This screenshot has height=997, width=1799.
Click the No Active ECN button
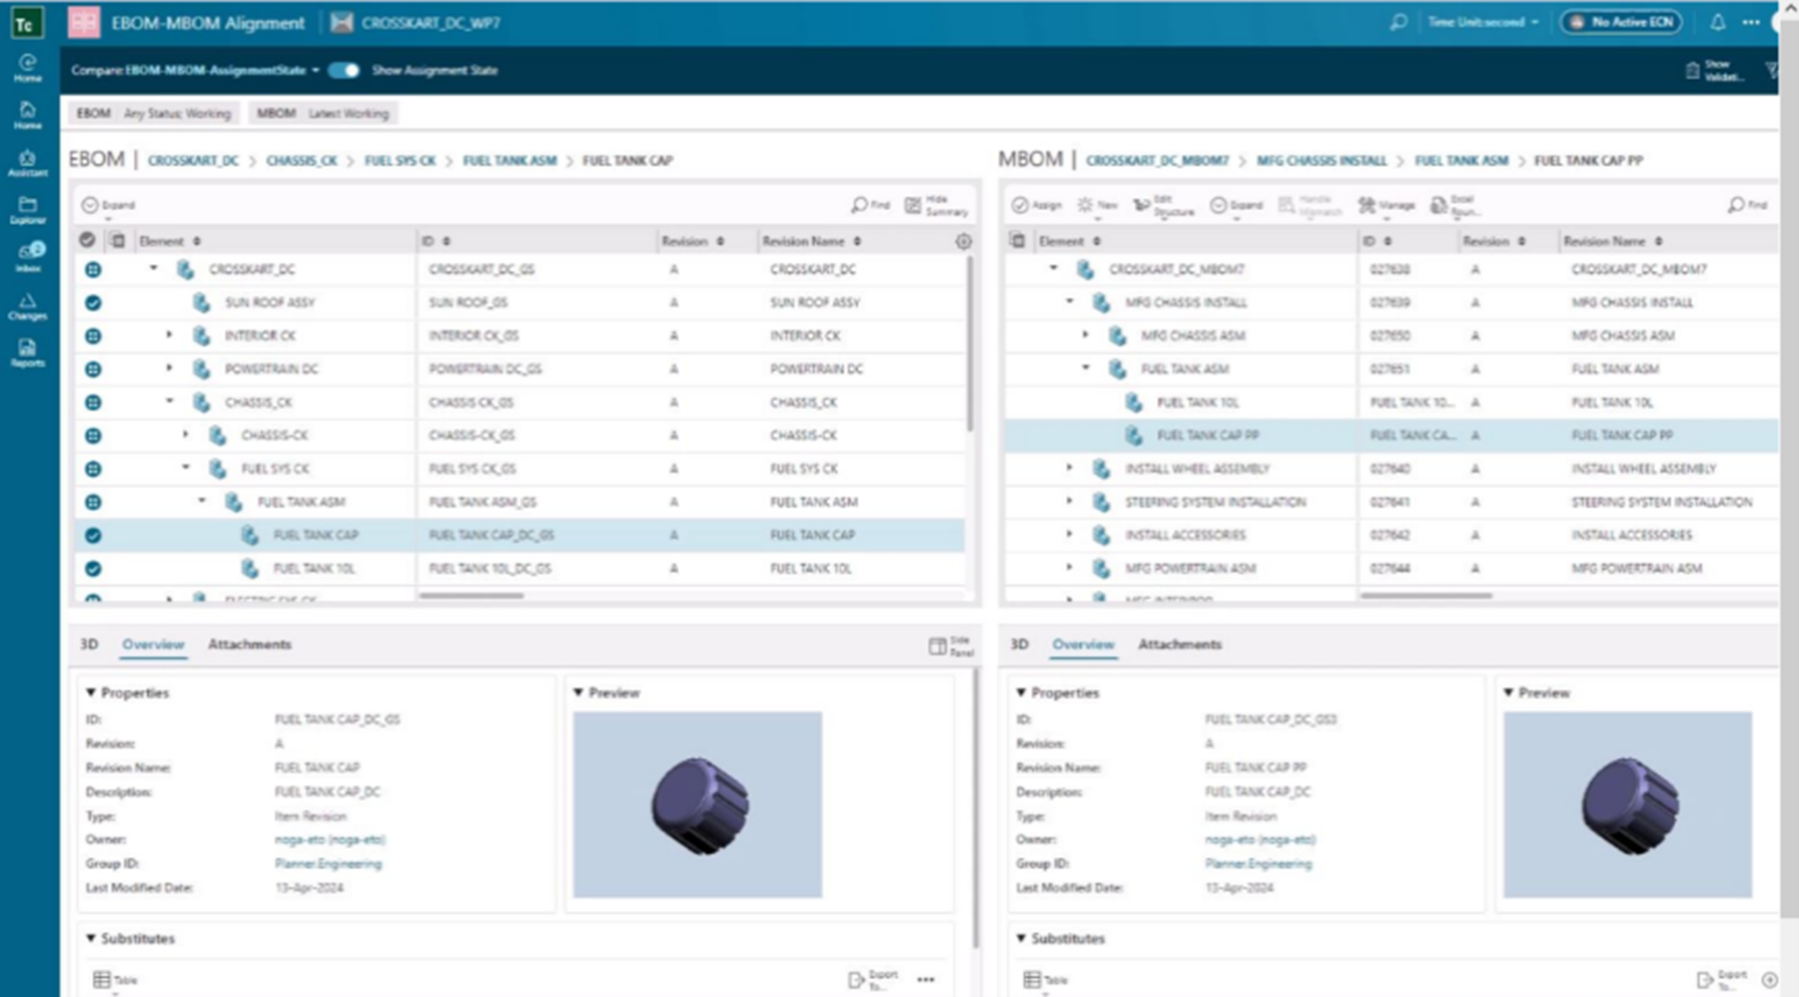1620,21
